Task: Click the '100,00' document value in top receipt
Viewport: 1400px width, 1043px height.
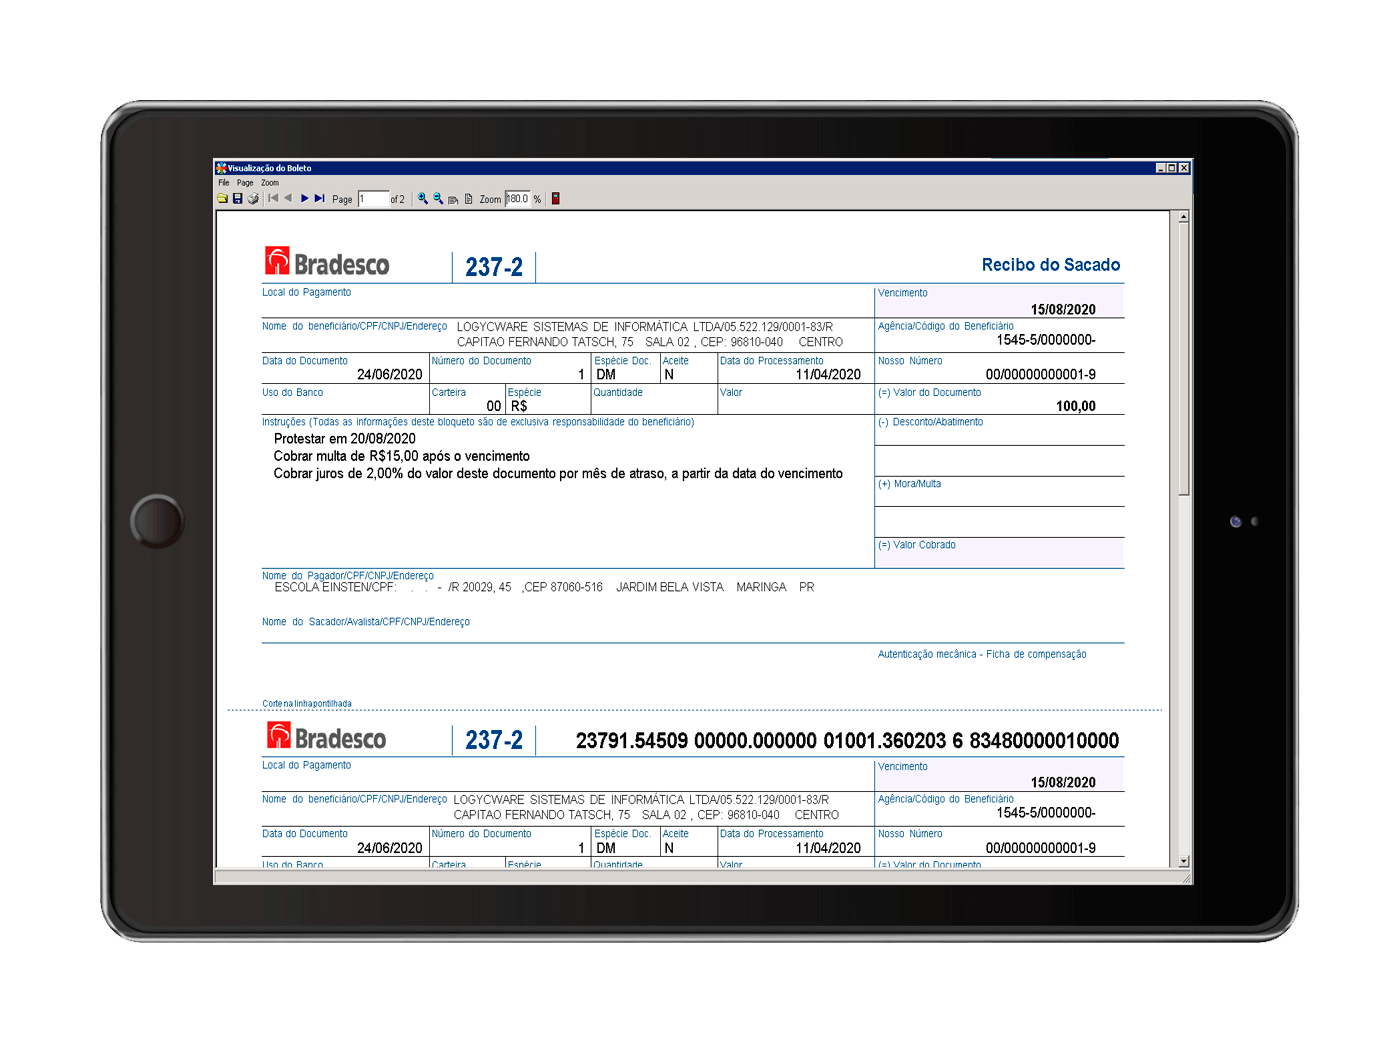Action: 1076,407
